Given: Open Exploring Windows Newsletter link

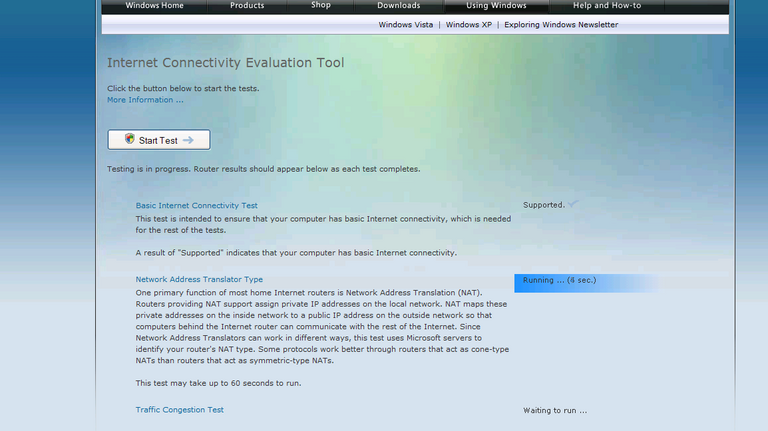Looking at the screenshot, I should (561, 24).
